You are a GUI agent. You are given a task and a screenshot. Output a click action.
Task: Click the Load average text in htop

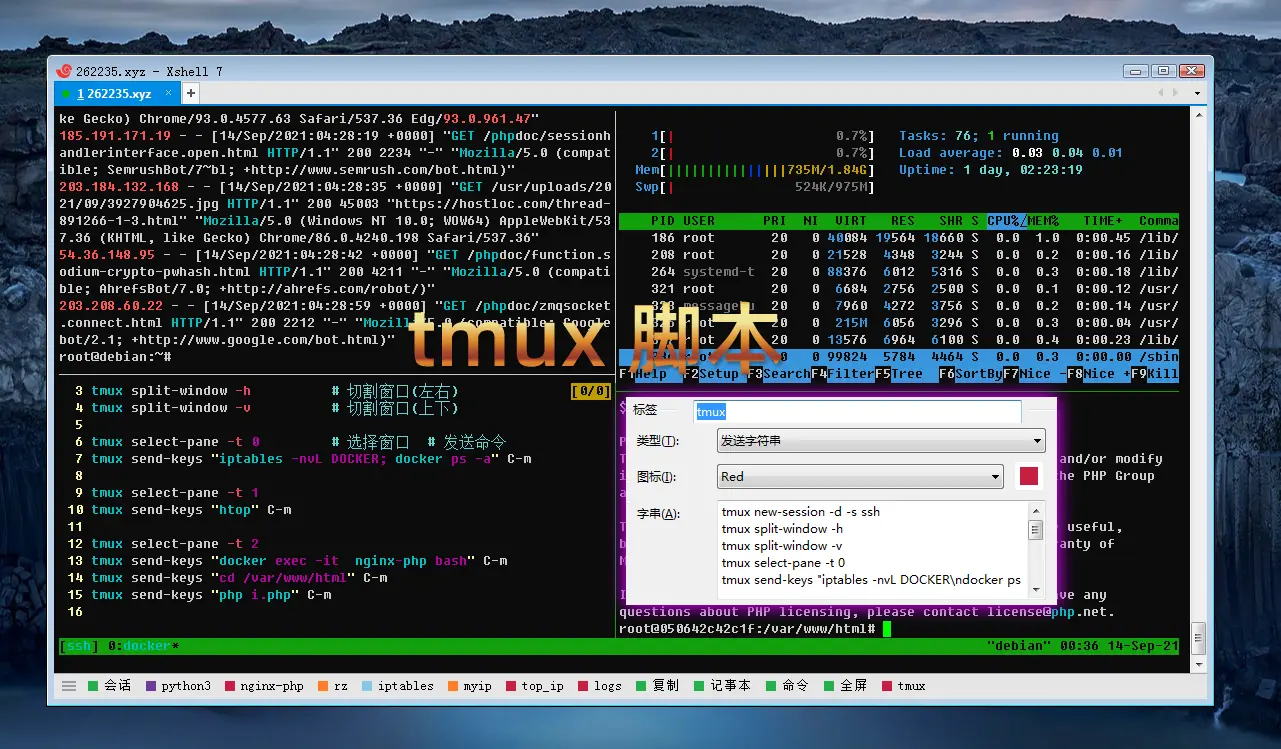[x=1011, y=153]
